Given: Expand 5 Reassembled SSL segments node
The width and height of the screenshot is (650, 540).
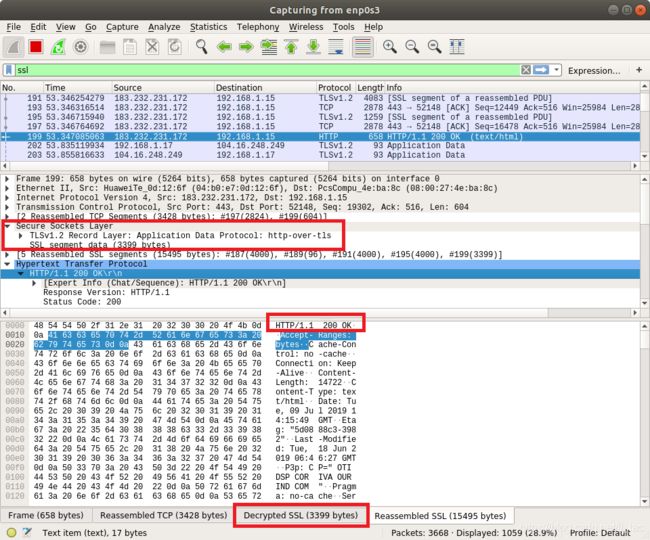Looking at the screenshot, I should (x=7, y=254).
